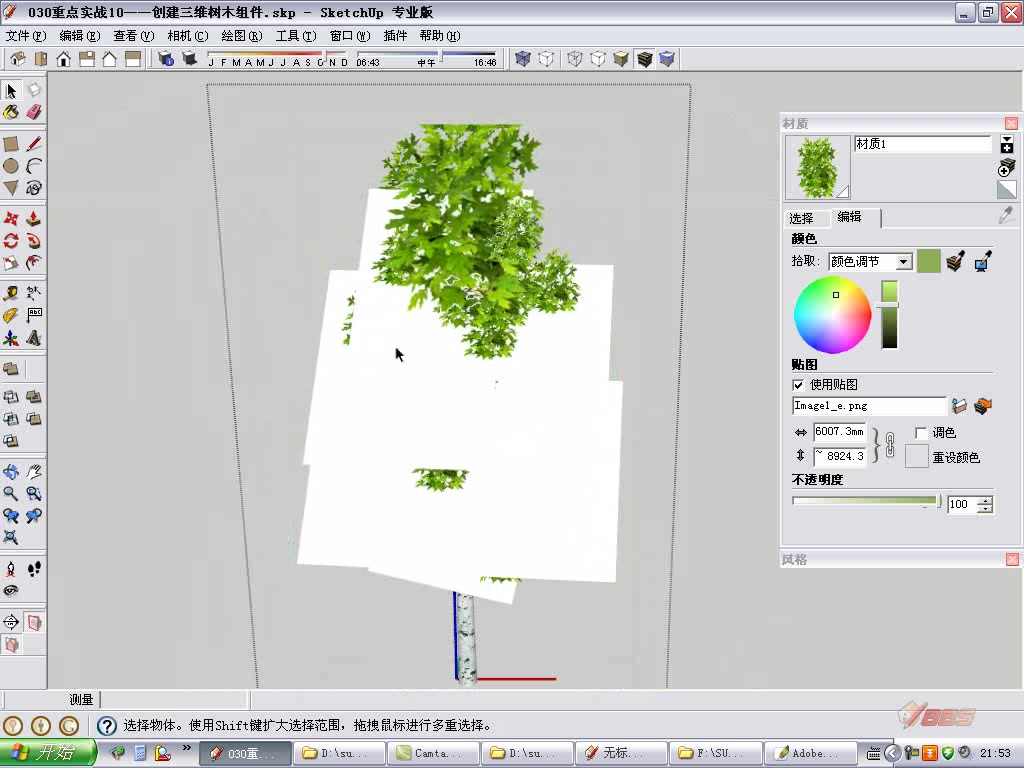1024x768 pixels.
Task: Enable the 调色 colorize checkbox
Action: [921, 432]
